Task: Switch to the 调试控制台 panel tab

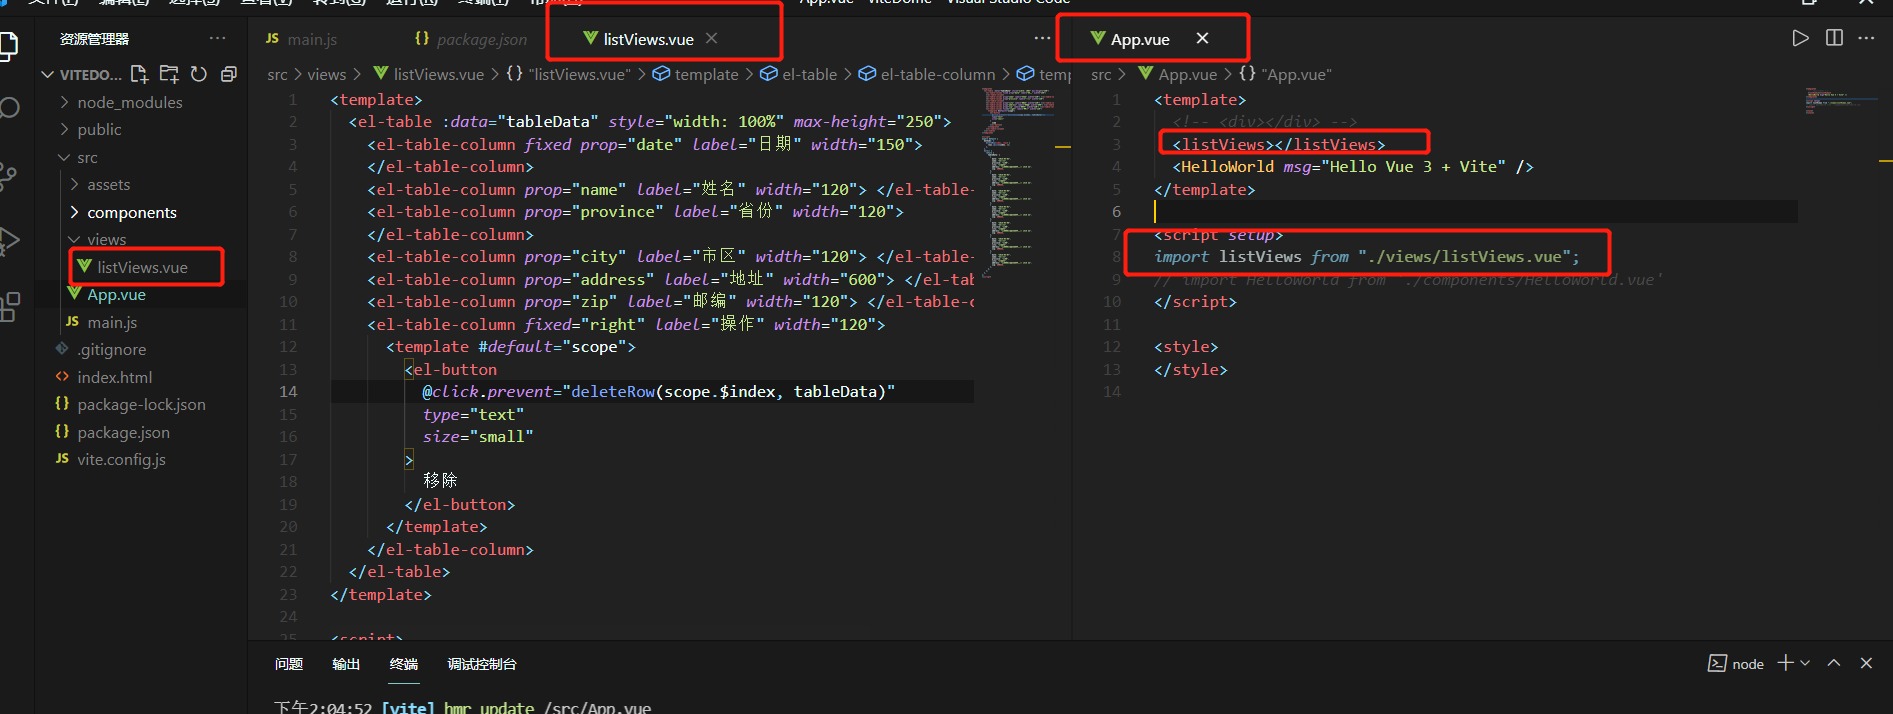Action: 482,664
